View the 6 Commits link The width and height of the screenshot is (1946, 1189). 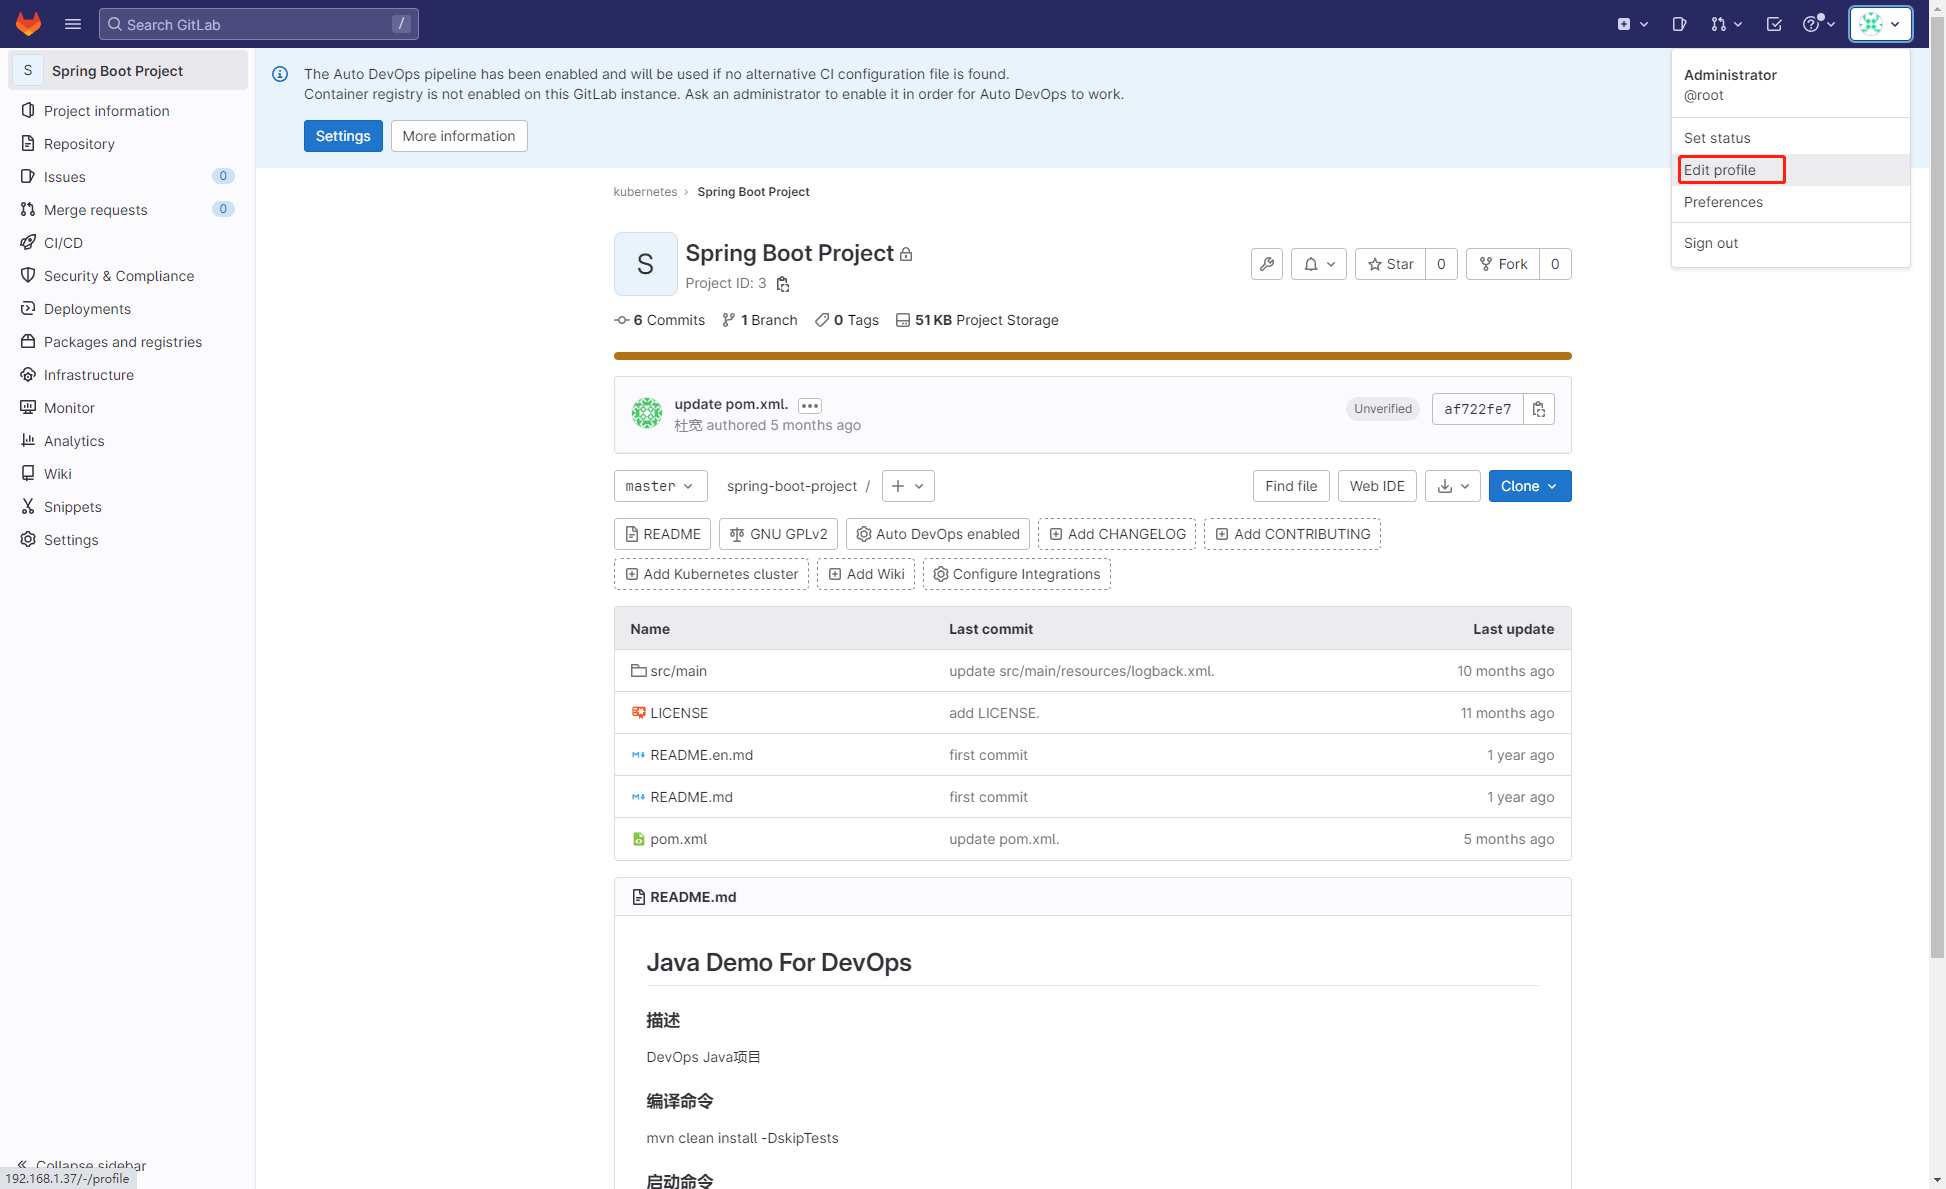point(660,320)
